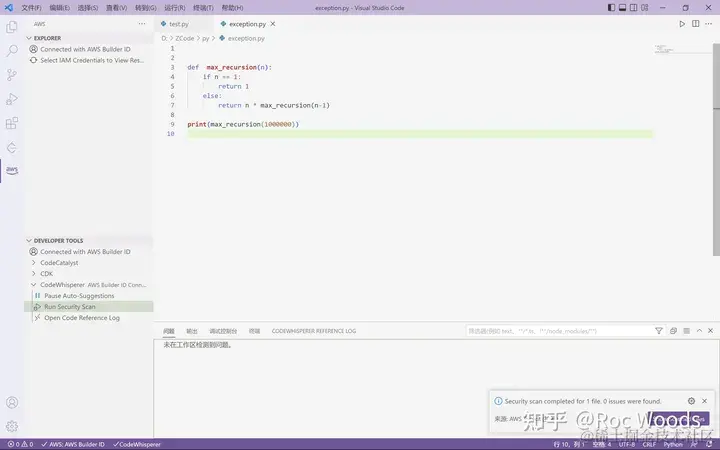The height and width of the screenshot is (450, 720).
Task: Maximize the bottom panel with the chevron
Action: coord(699,331)
